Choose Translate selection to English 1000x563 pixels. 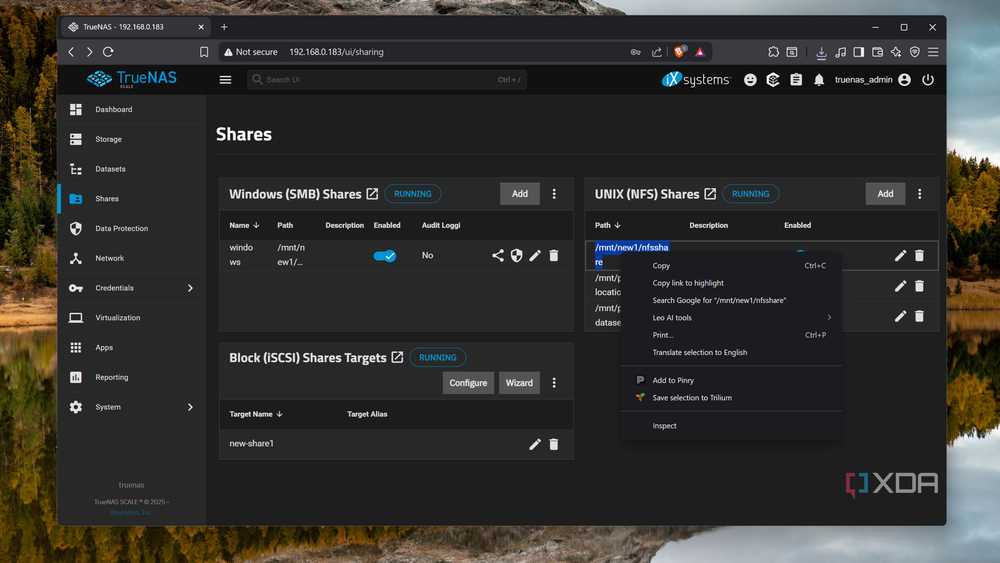(x=732, y=352)
